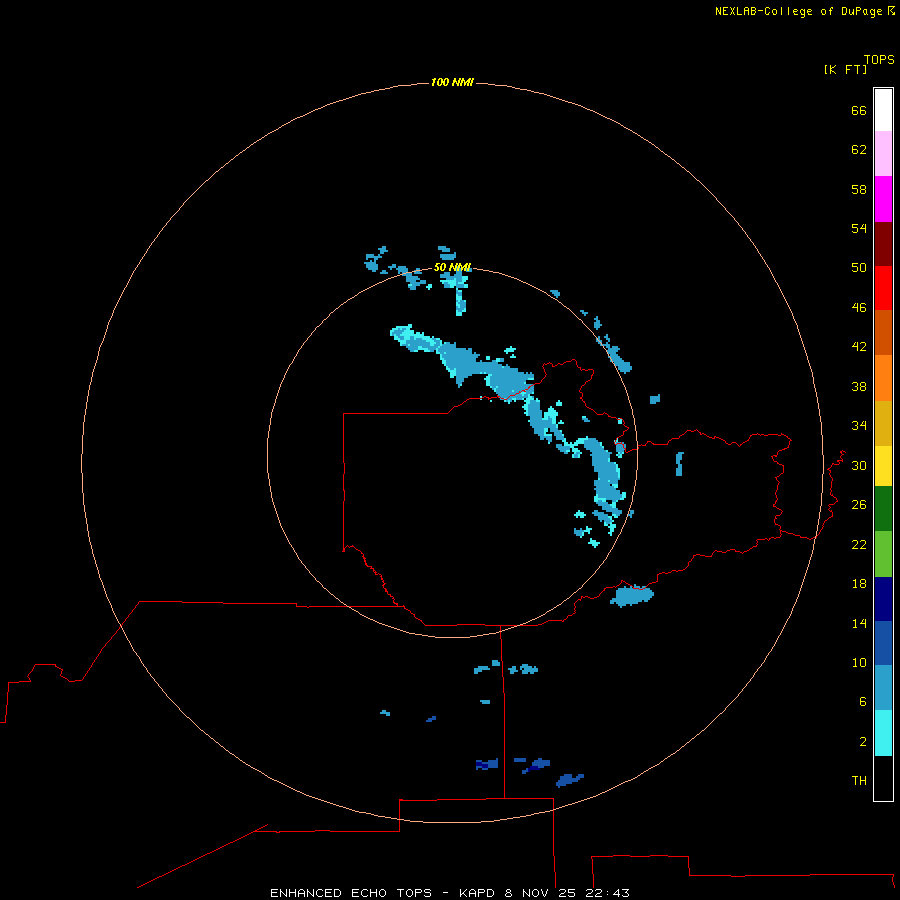This screenshot has height=900, width=900.
Task: Click the TH legend label
Action: tap(859, 781)
